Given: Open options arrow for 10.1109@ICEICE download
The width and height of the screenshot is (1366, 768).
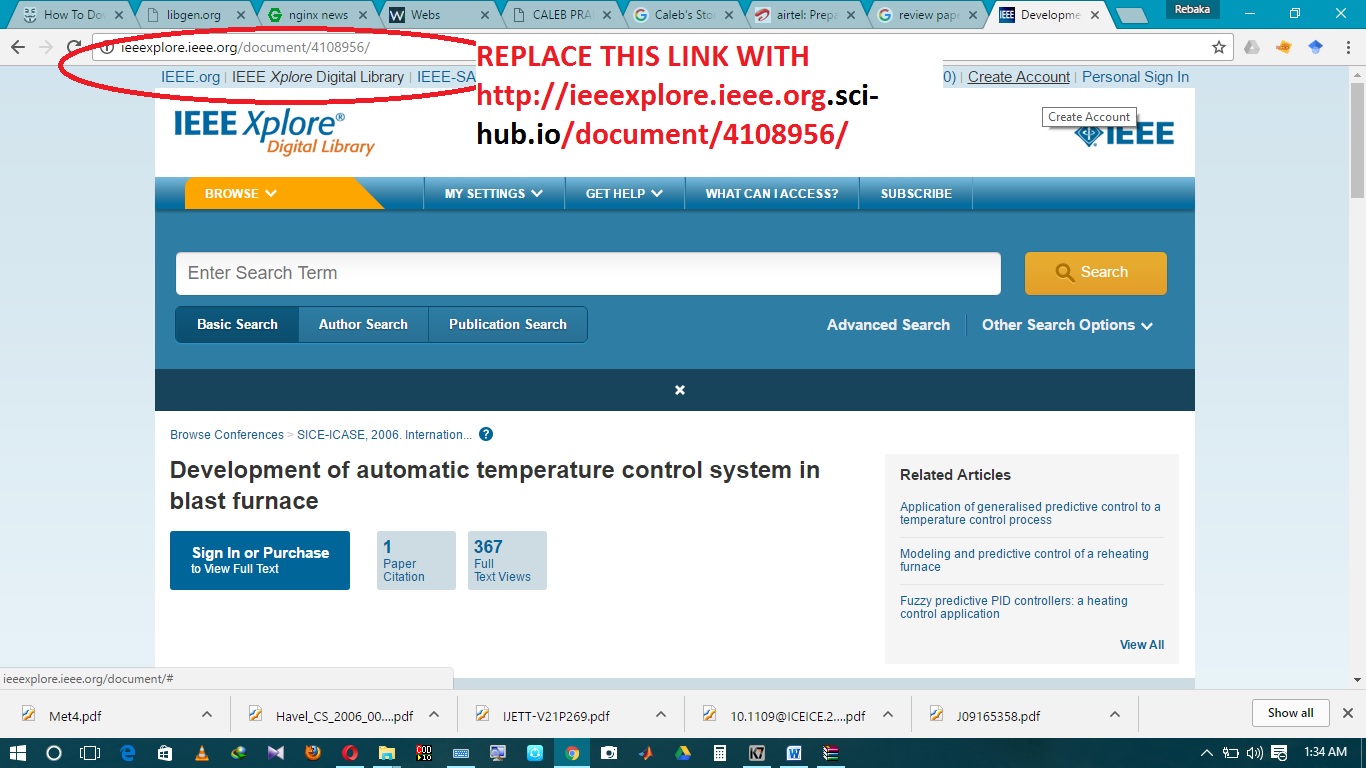Looking at the screenshot, I should 888,714.
